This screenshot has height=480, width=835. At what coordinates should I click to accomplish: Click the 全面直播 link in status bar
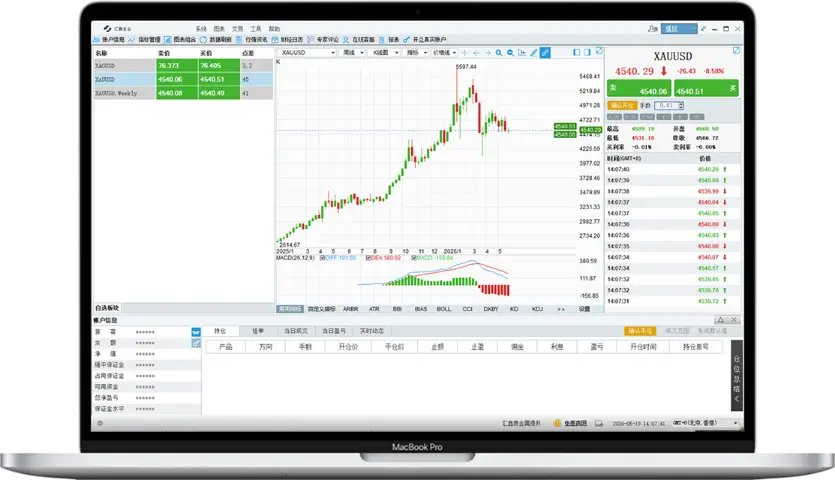pos(575,424)
